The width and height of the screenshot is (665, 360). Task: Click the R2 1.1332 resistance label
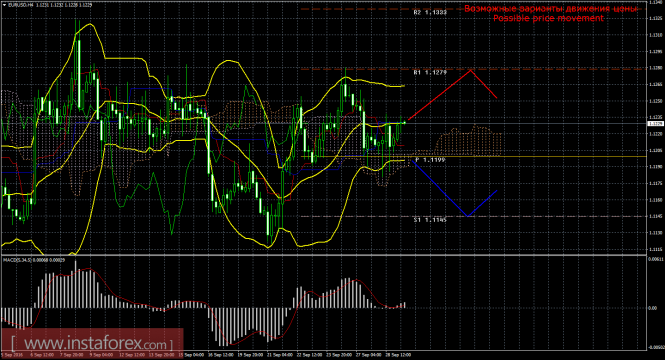tap(430, 13)
